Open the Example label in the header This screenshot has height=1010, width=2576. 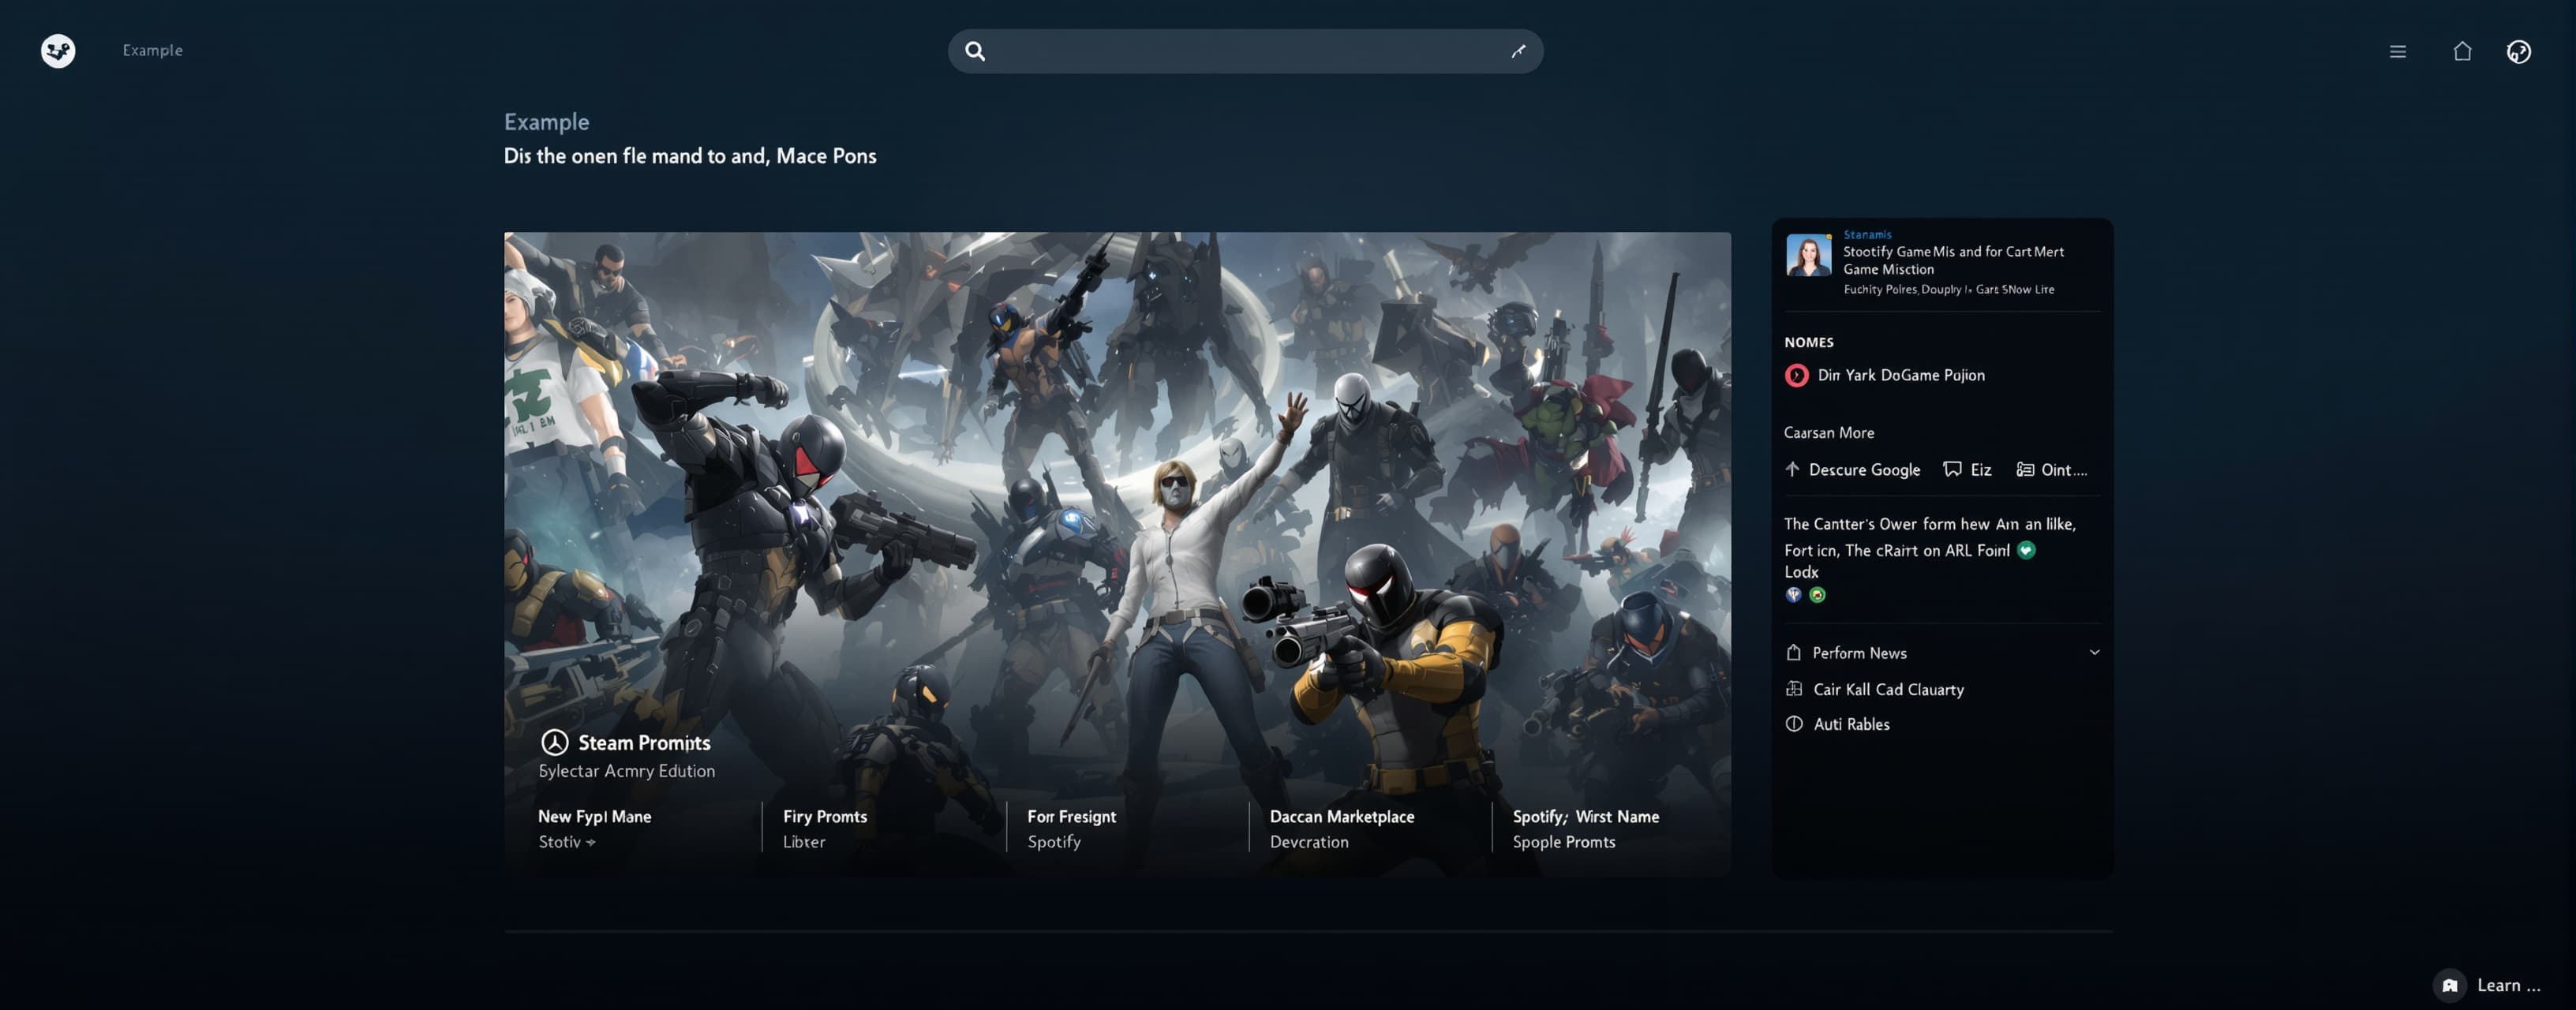pos(152,50)
